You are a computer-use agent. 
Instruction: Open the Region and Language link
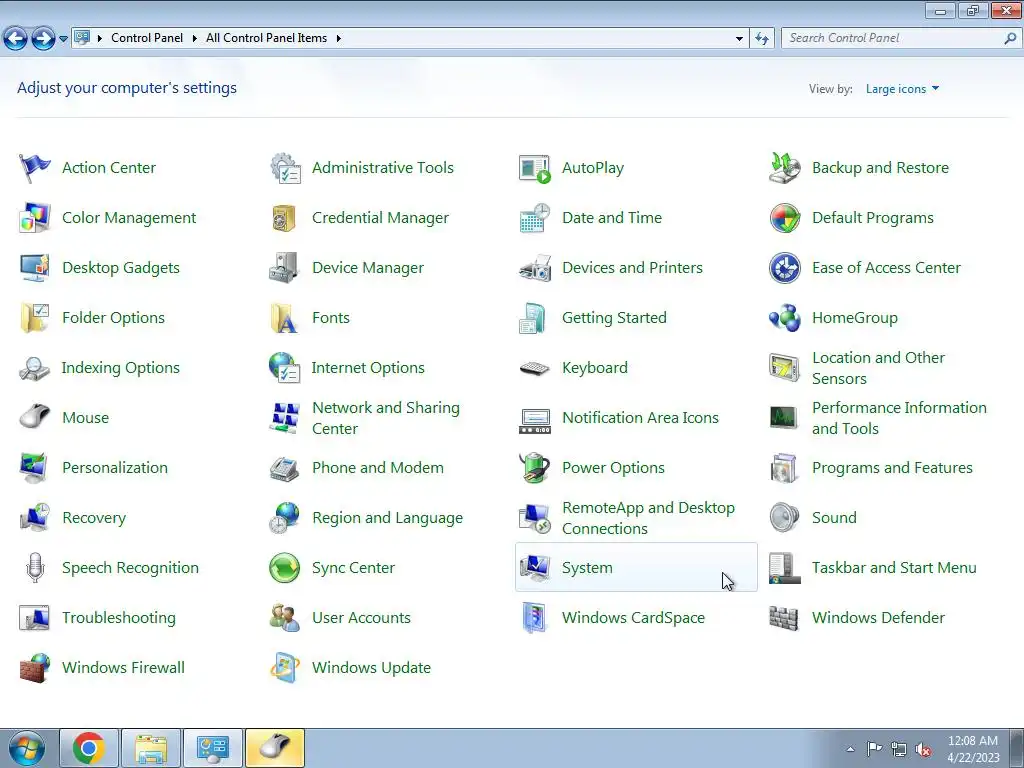pos(387,518)
